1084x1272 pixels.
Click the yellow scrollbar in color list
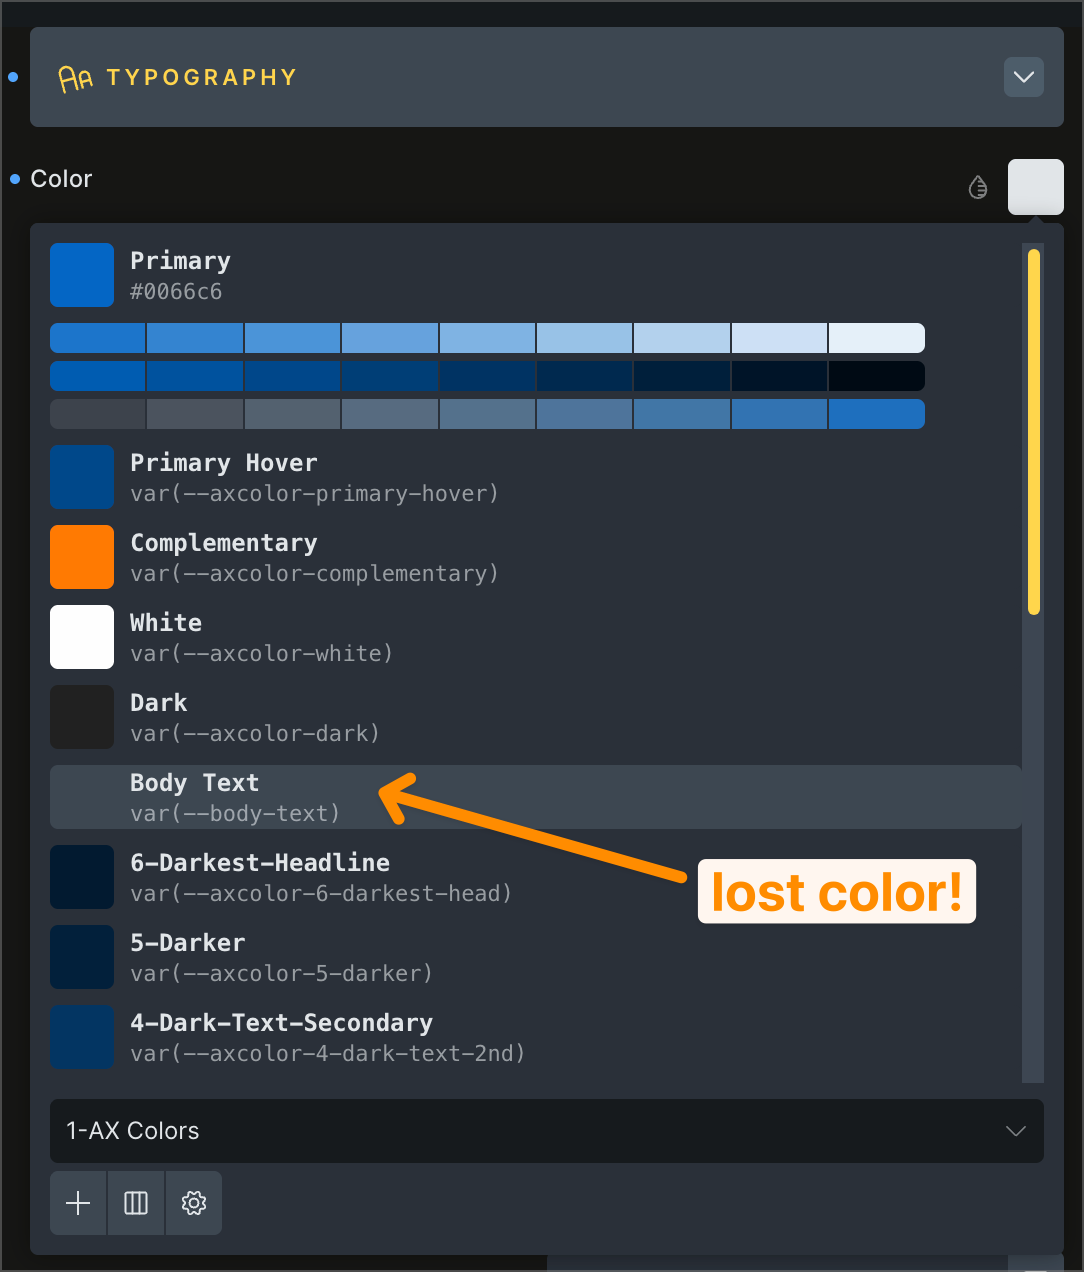pyautogui.click(x=1034, y=430)
